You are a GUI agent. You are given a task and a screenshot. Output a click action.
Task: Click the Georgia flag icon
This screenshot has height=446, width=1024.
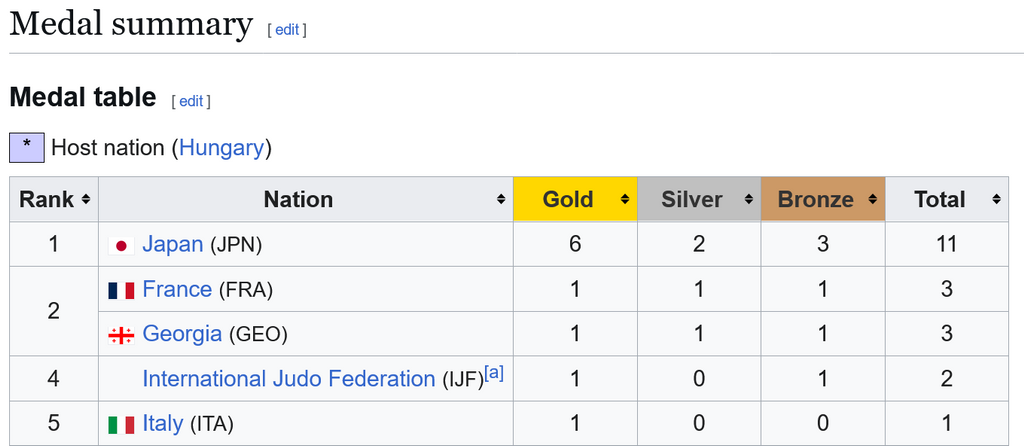[121, 336]
